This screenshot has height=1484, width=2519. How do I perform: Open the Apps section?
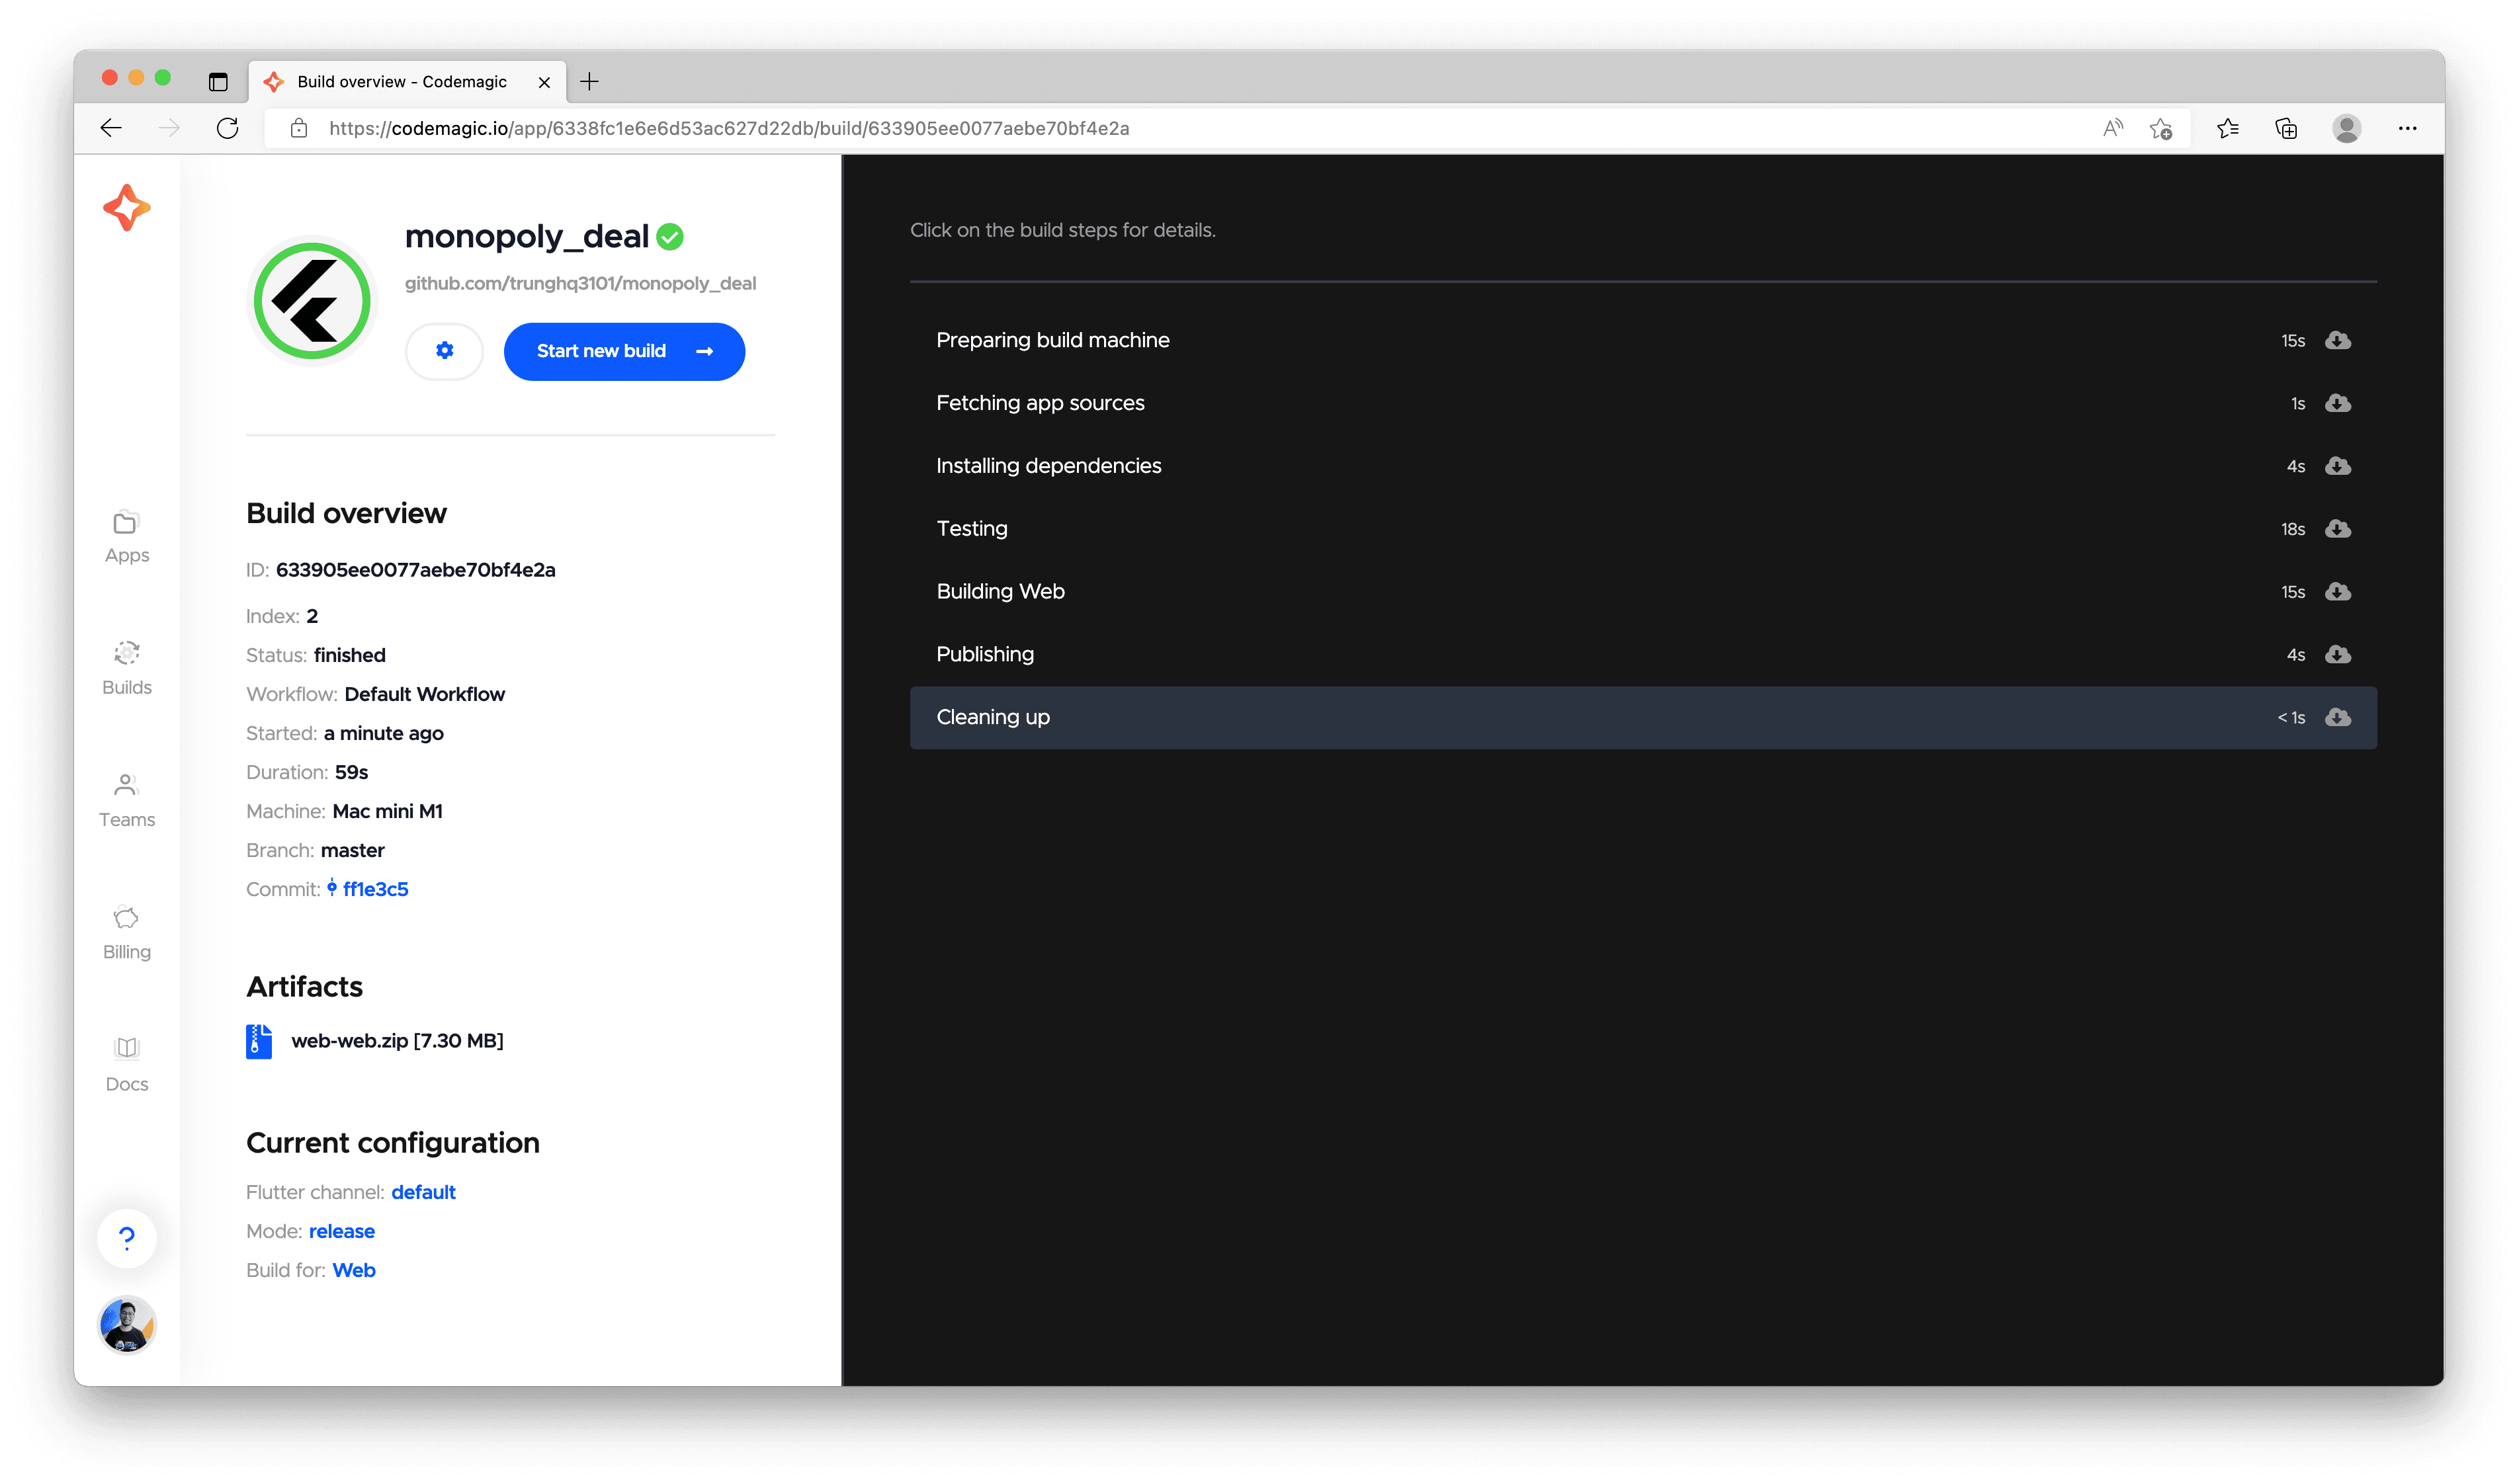click(x=127, y=538)
